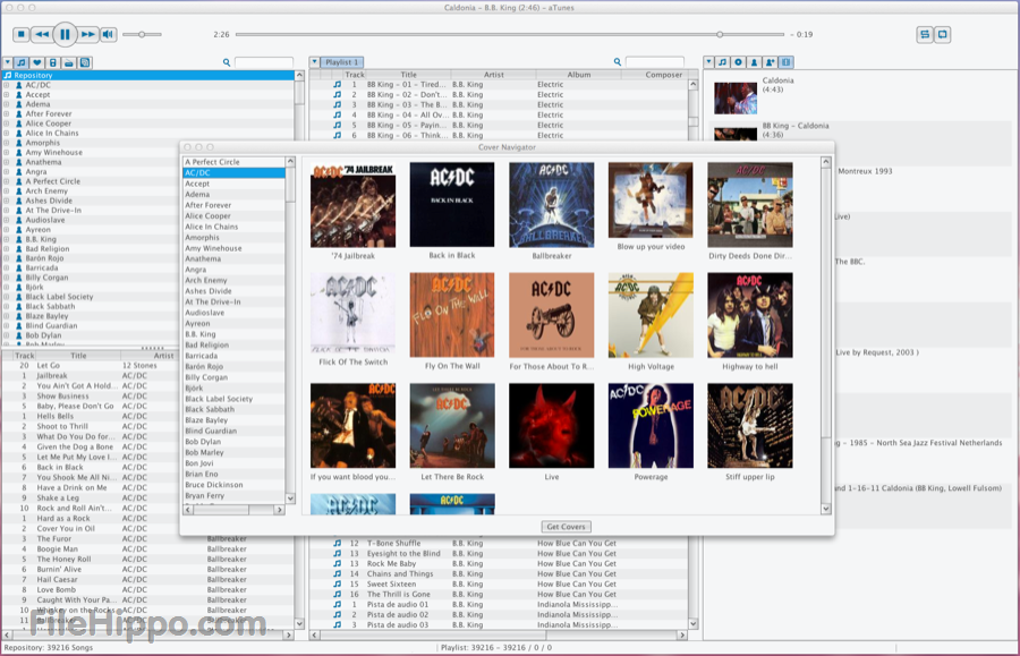Focus the navigator search field
Viewport: 1020px width, 656px height.
[264, 62]
